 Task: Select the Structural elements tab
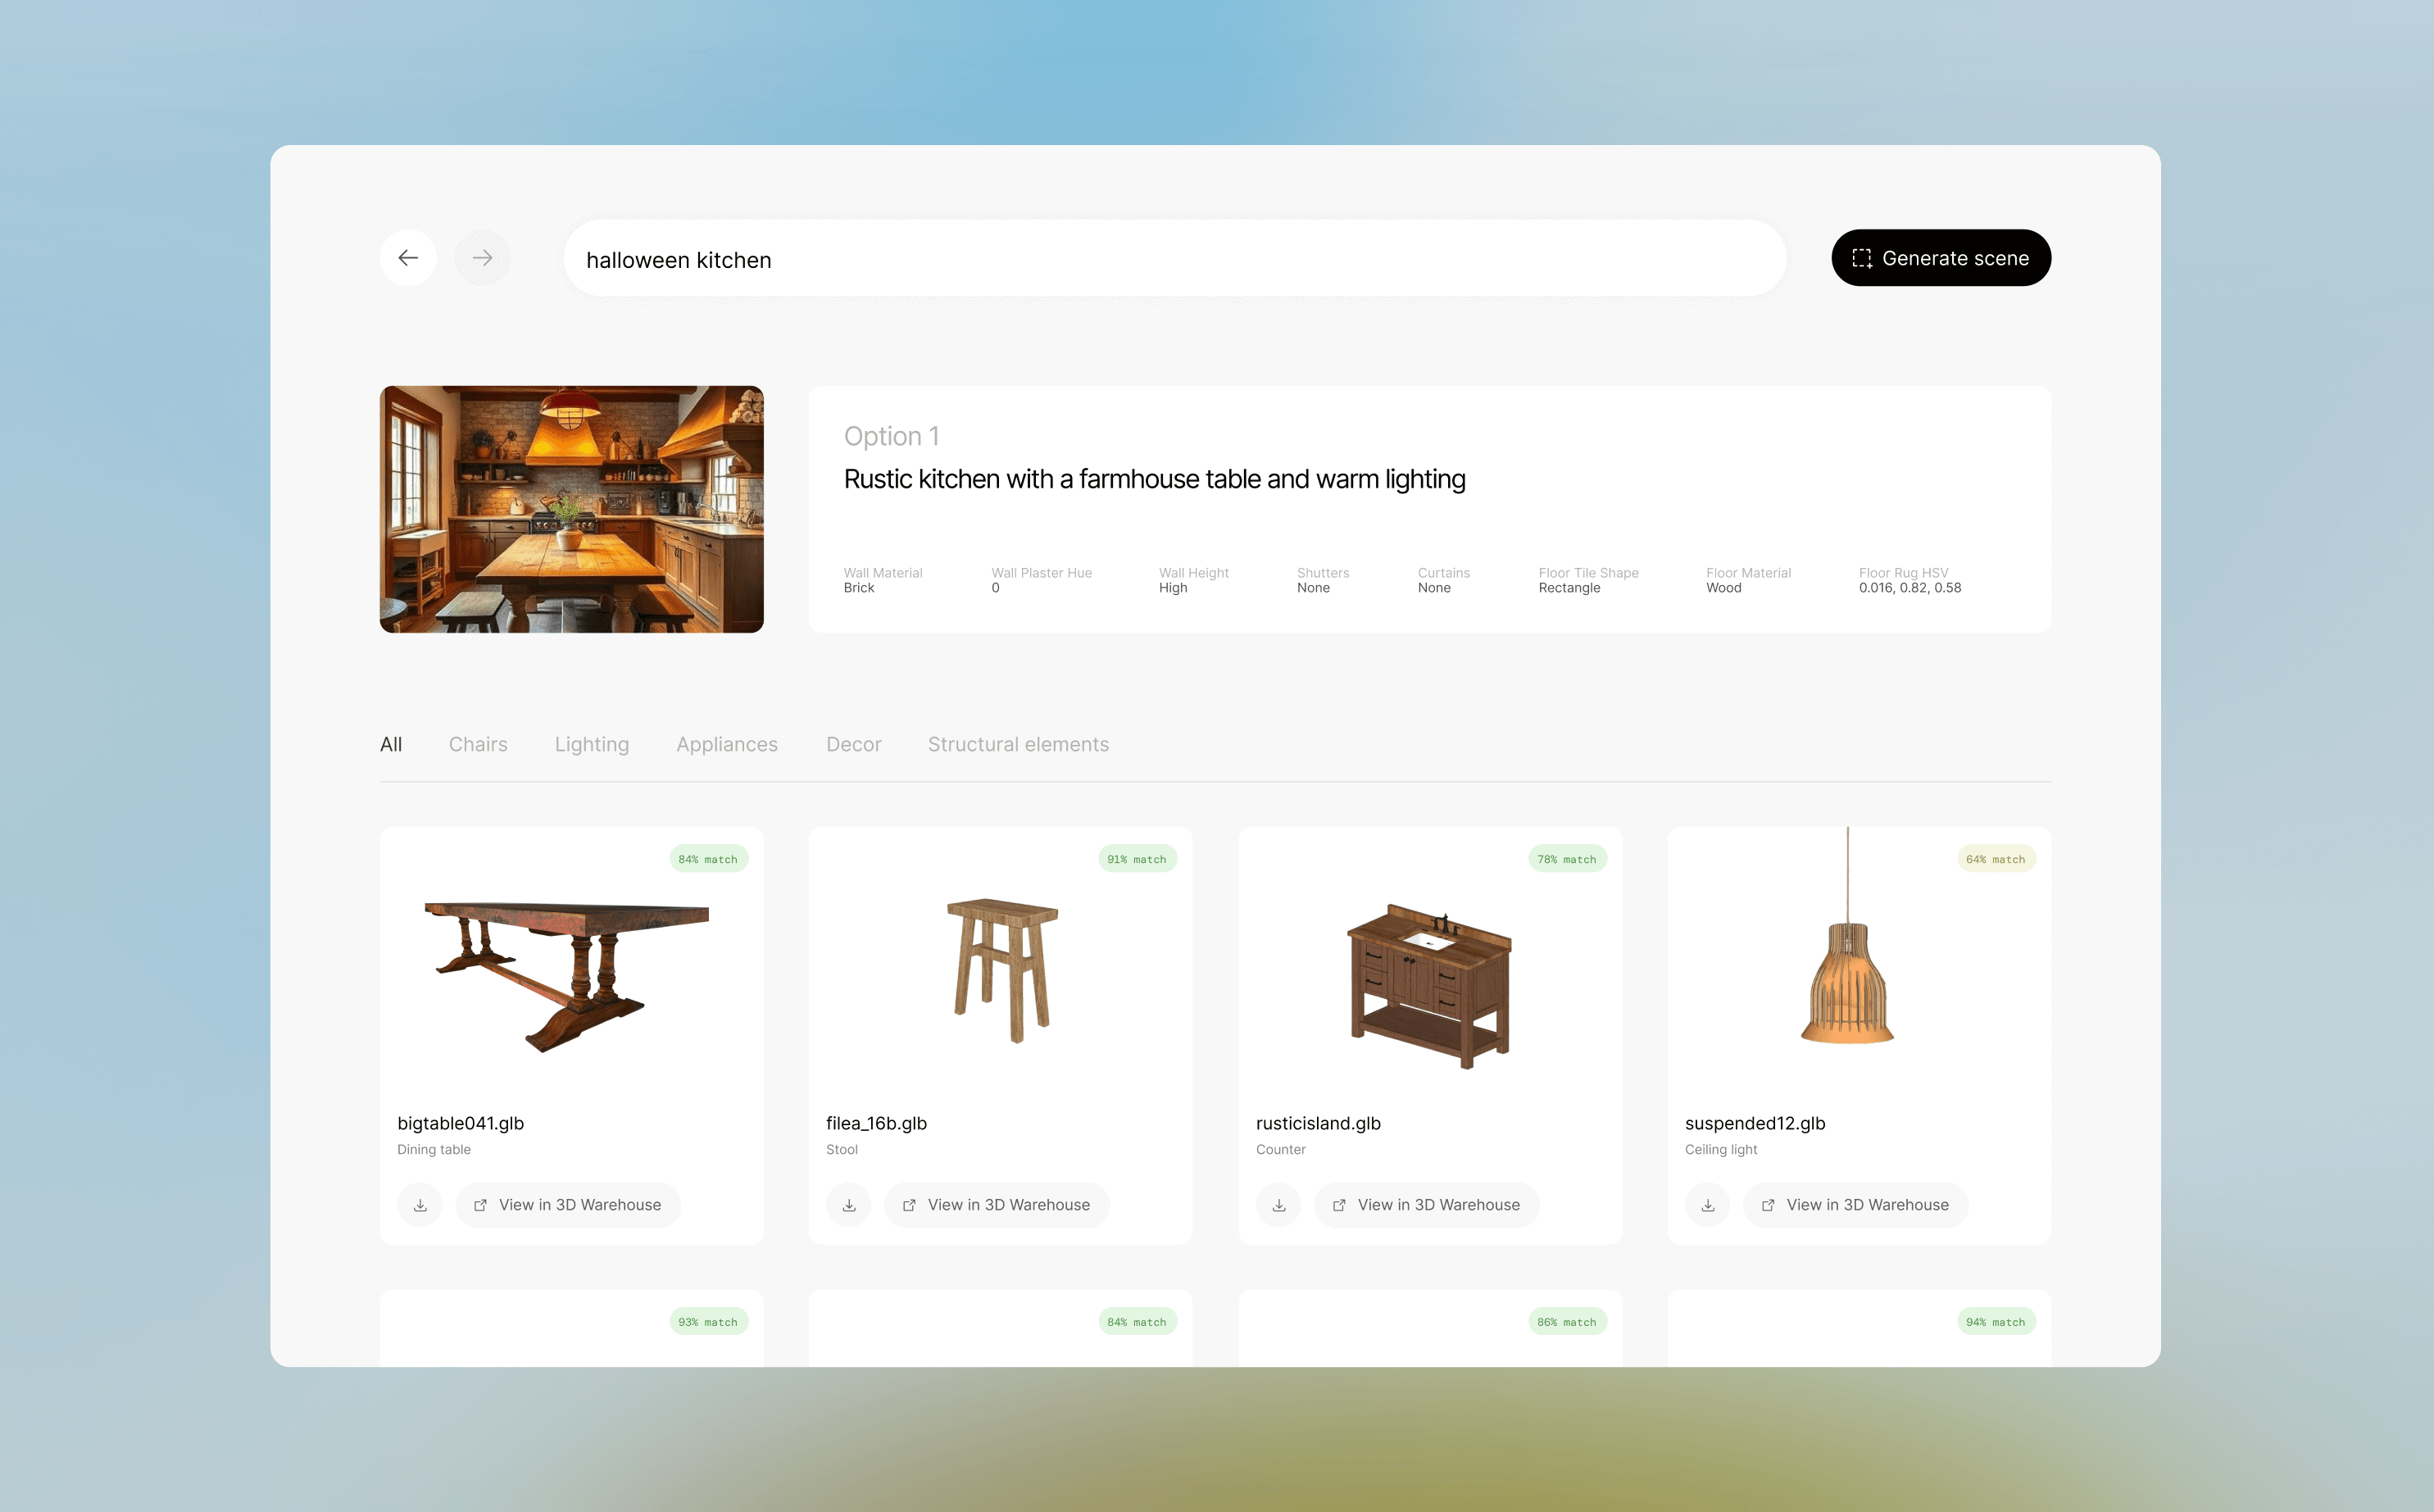[1017, 744]
